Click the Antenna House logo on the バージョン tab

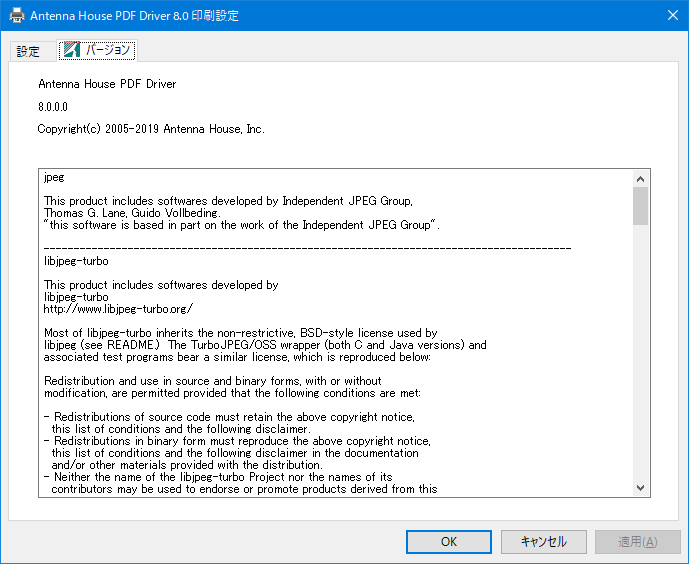(x=72, y=50)
